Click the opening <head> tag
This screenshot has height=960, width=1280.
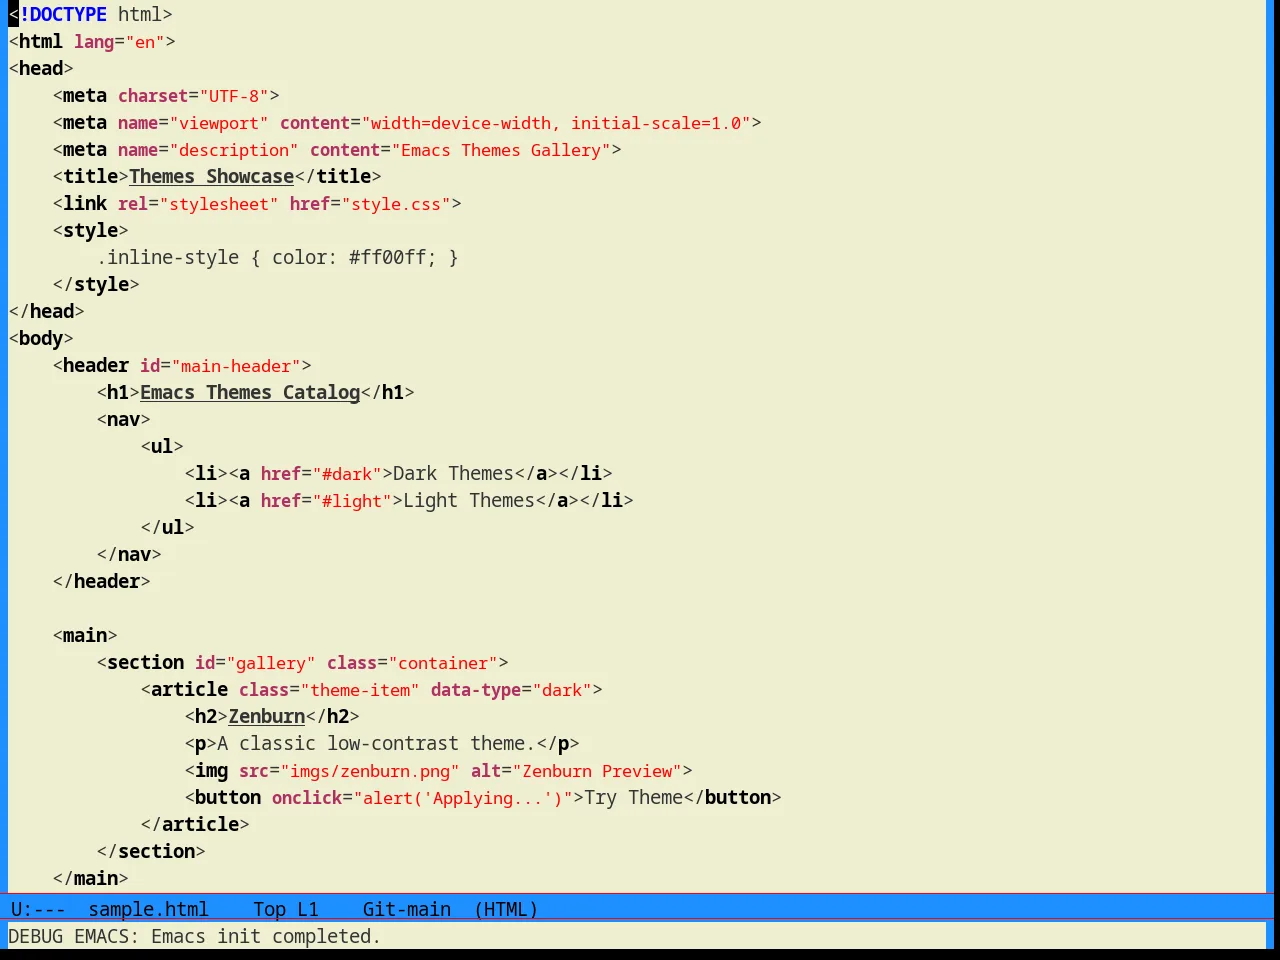pos(41,68)
